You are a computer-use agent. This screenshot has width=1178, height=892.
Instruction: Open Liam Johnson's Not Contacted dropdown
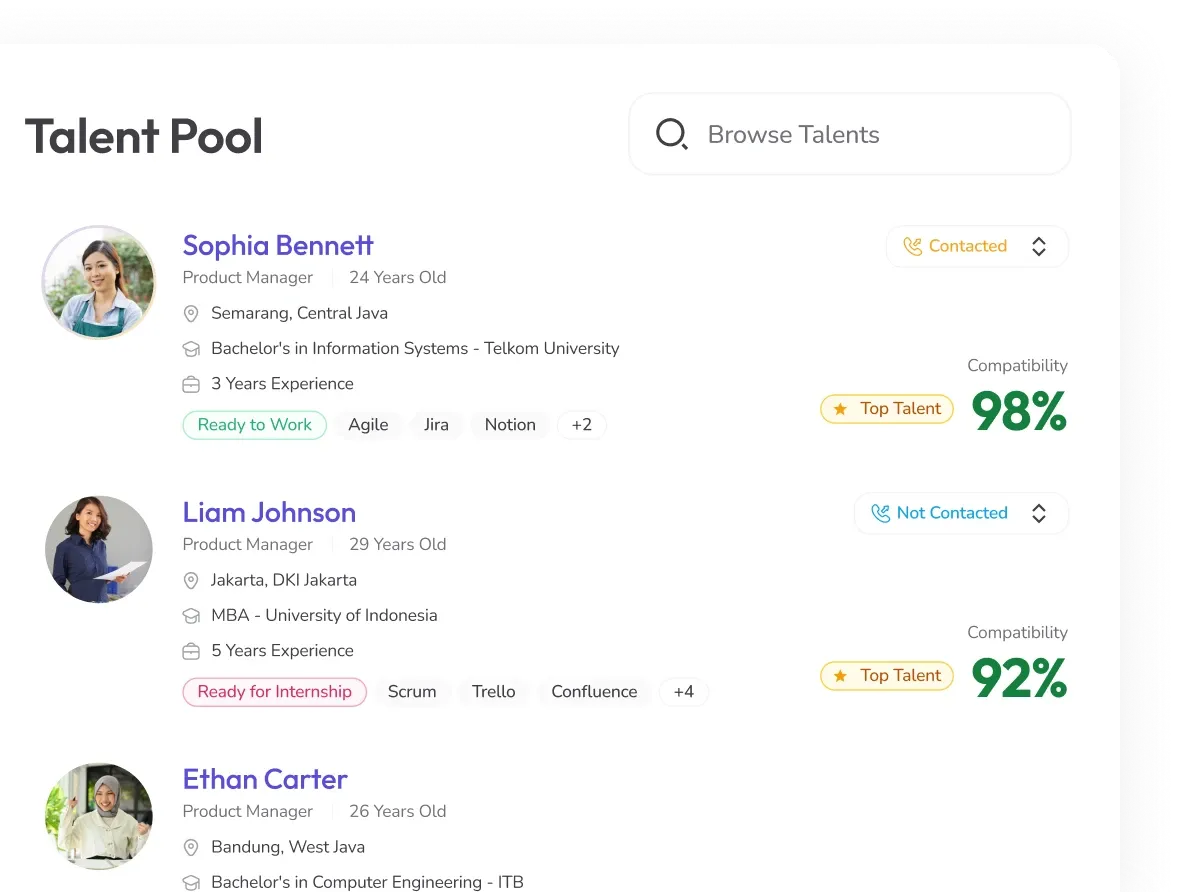pos(961,513)
